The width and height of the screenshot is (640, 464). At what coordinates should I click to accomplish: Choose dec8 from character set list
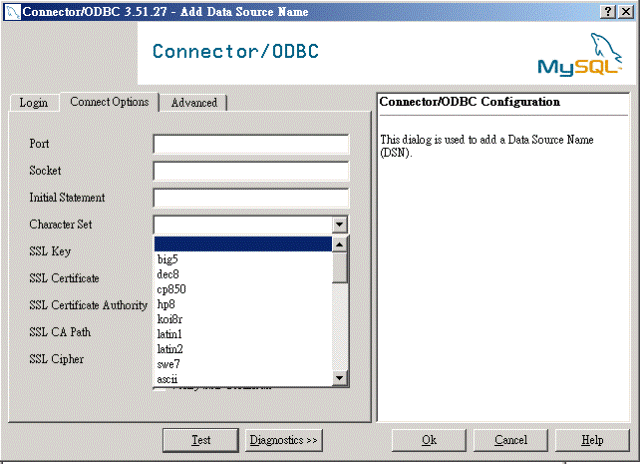click(x=243, y=274)
